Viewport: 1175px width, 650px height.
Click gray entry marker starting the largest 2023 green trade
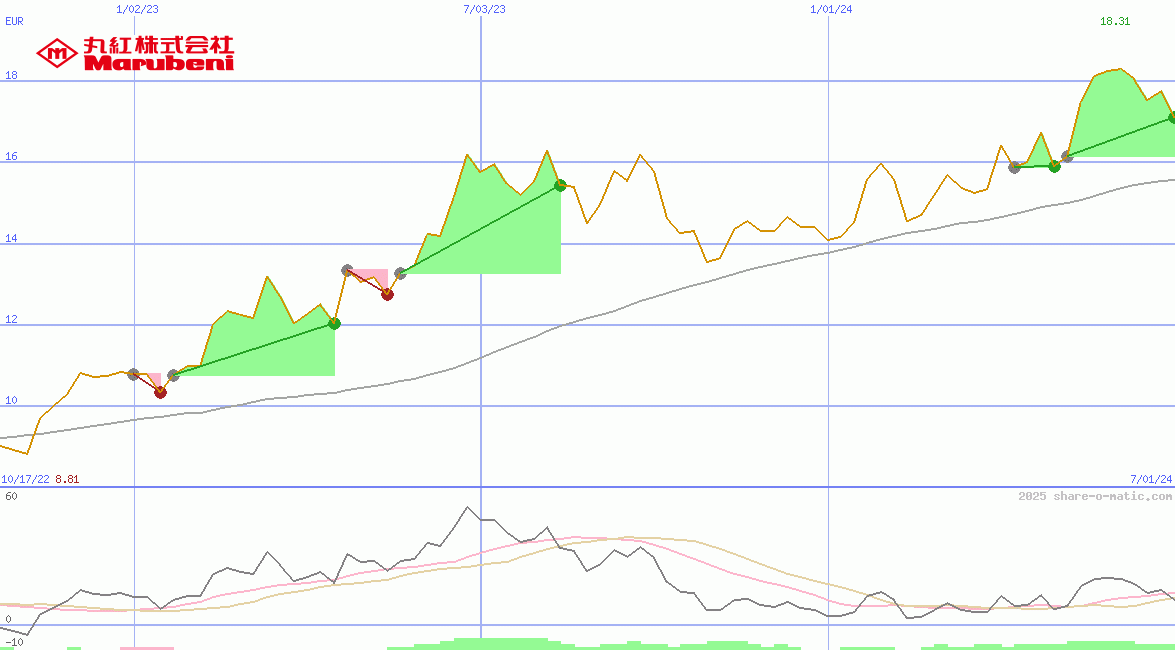pyautogui.click(x=400, y=273)
